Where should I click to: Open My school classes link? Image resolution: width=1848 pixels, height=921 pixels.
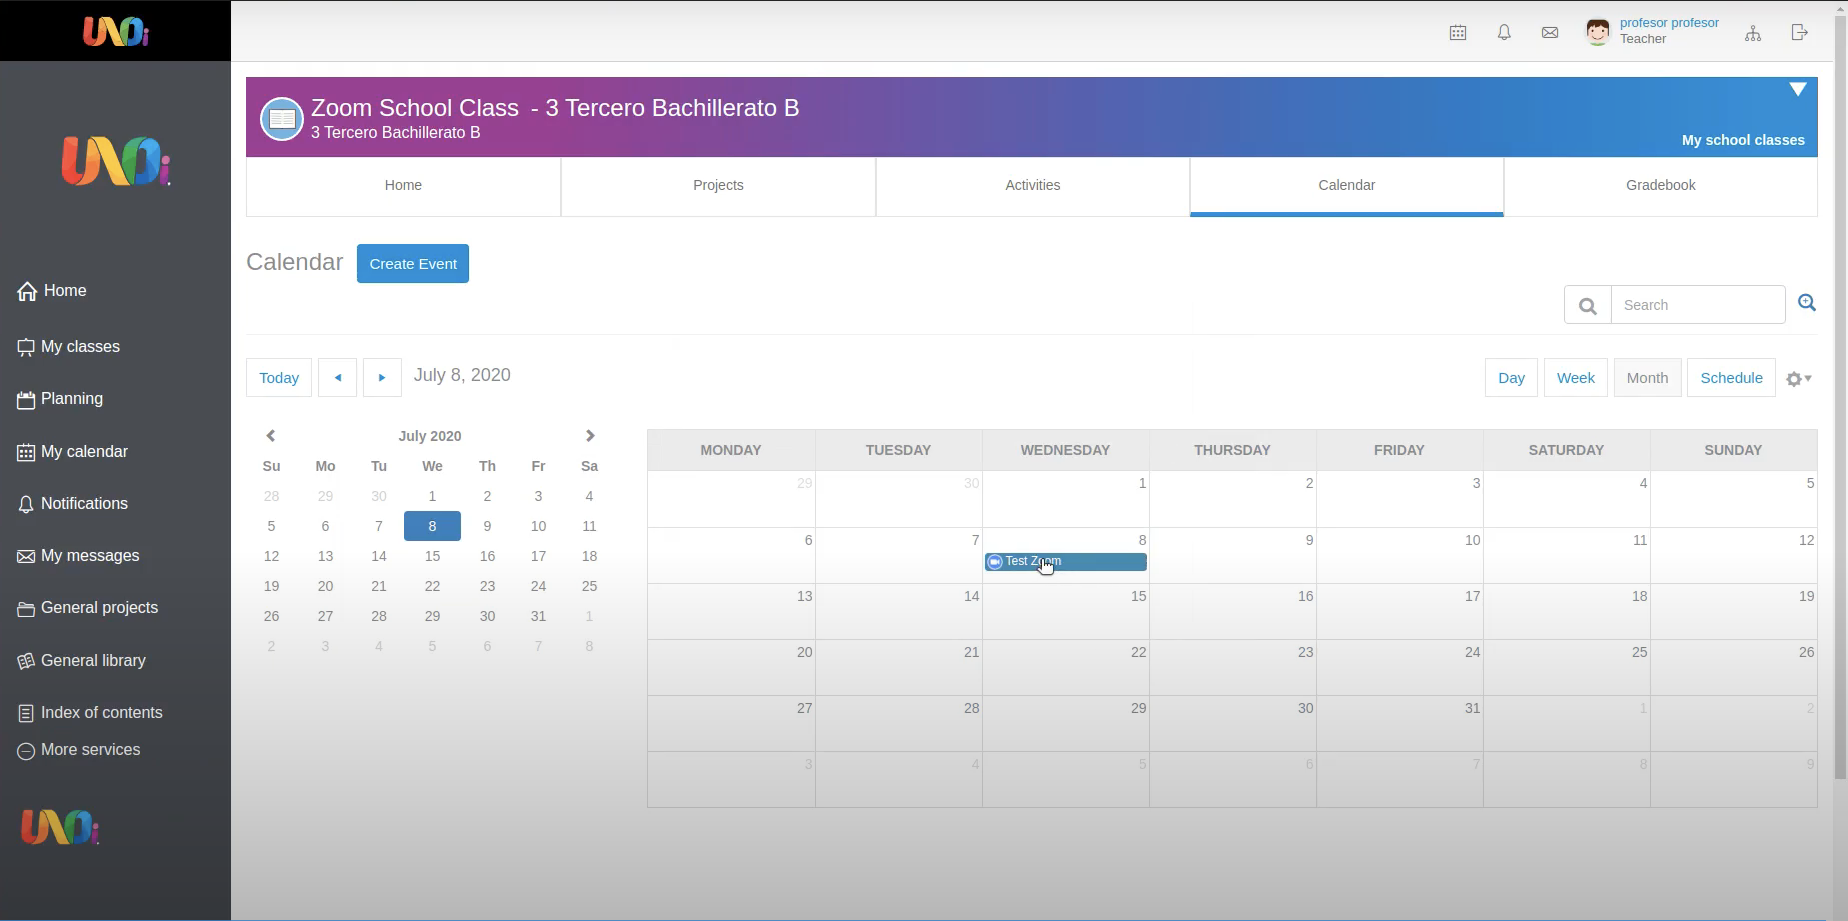(1742, 140)
